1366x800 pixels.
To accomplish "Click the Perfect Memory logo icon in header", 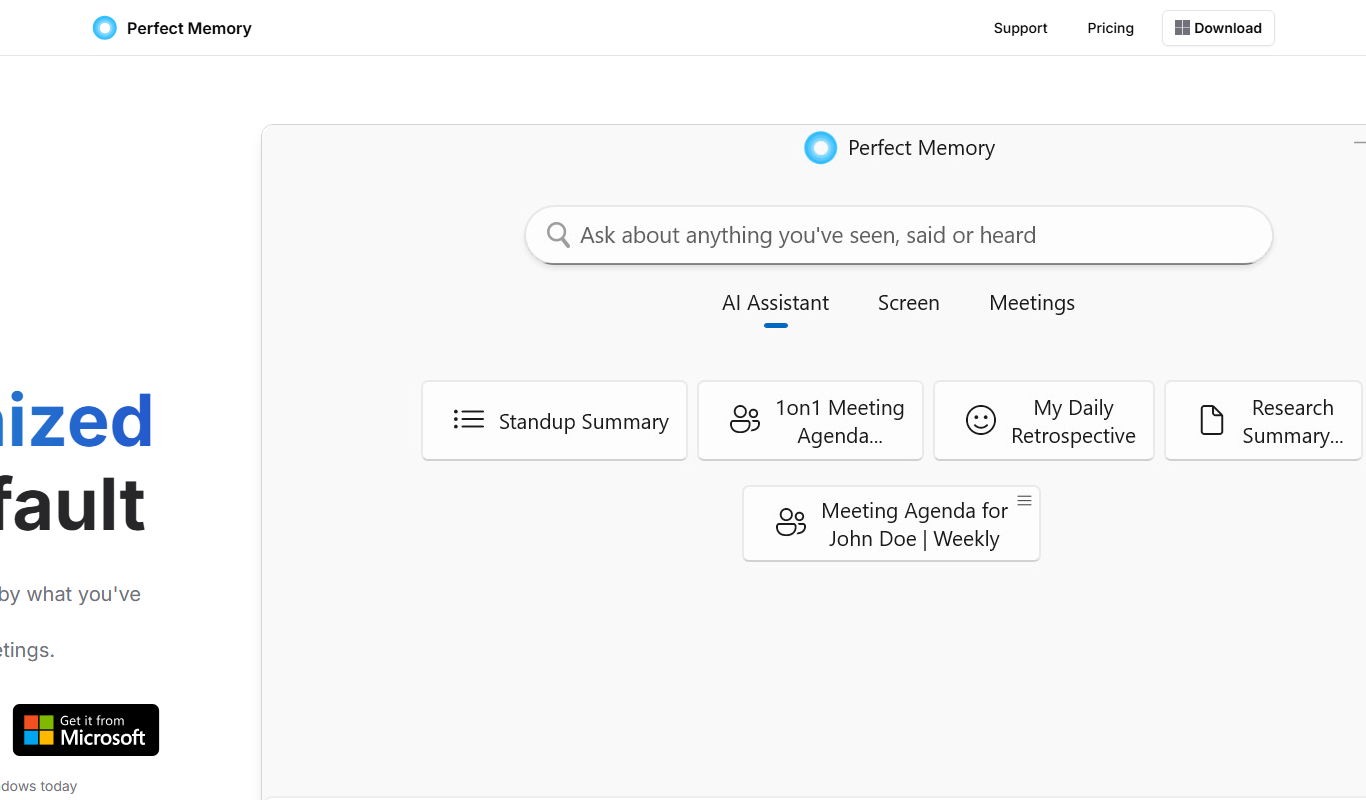I will point(104,28).
